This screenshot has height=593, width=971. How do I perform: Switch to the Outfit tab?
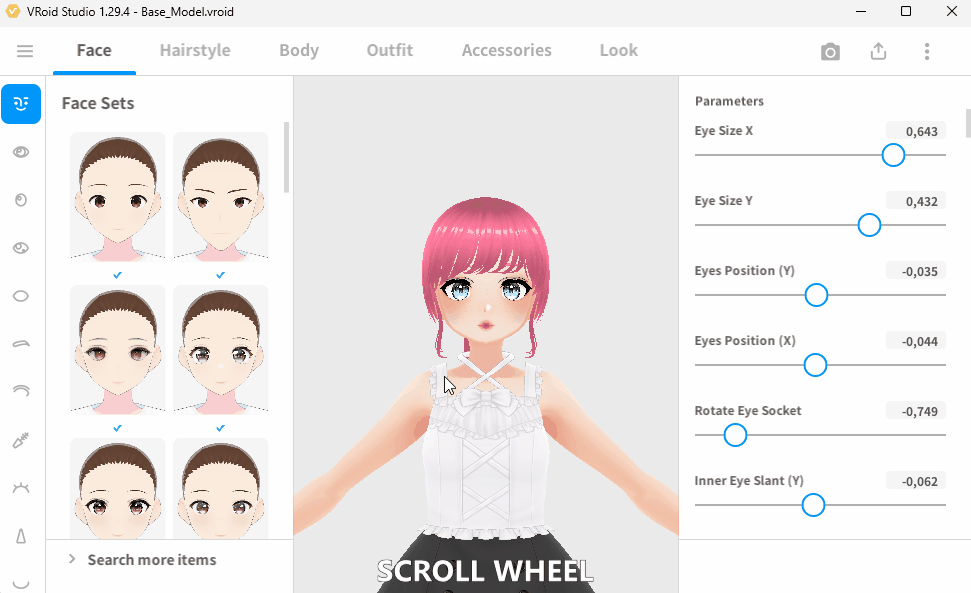coord(389,51)
